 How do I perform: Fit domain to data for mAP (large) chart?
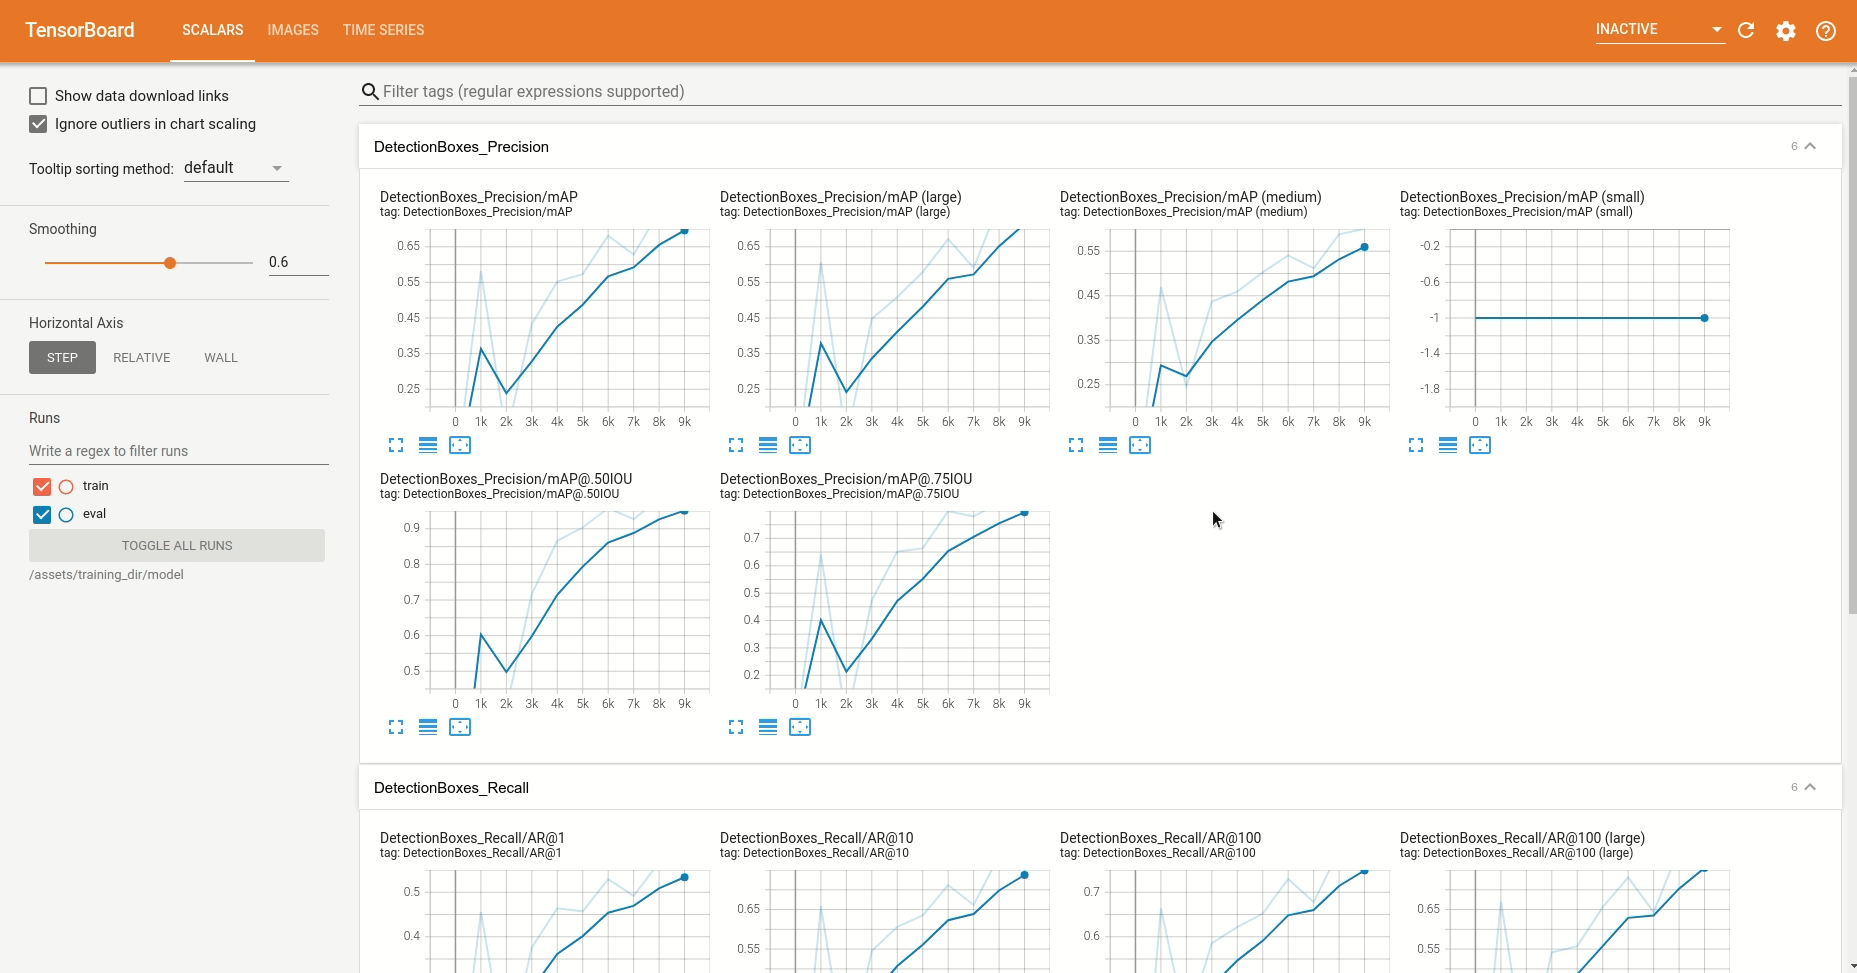click(x=800, y=445)
